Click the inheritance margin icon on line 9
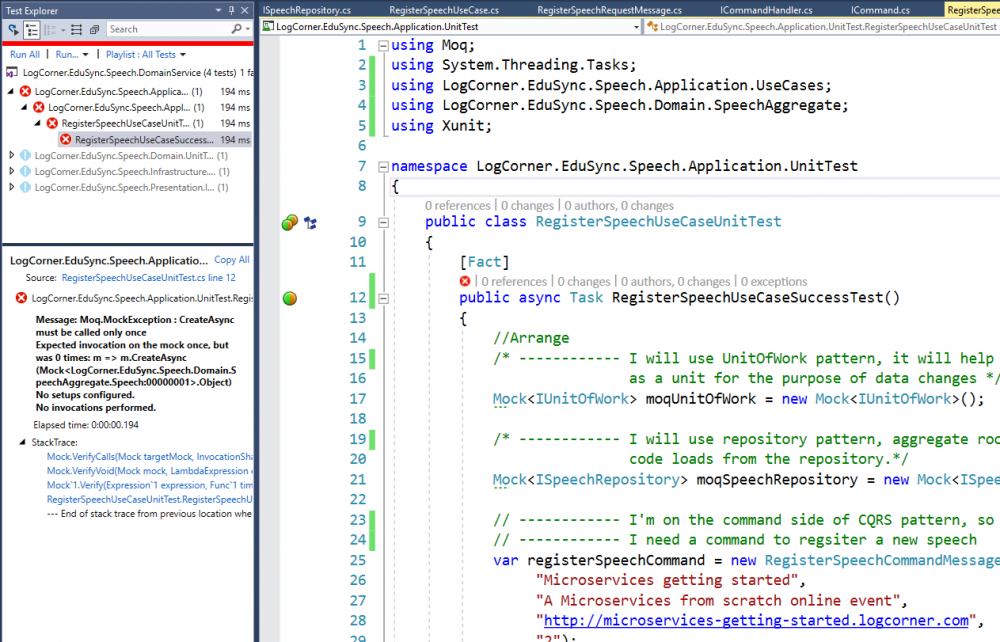 point(310,222)
